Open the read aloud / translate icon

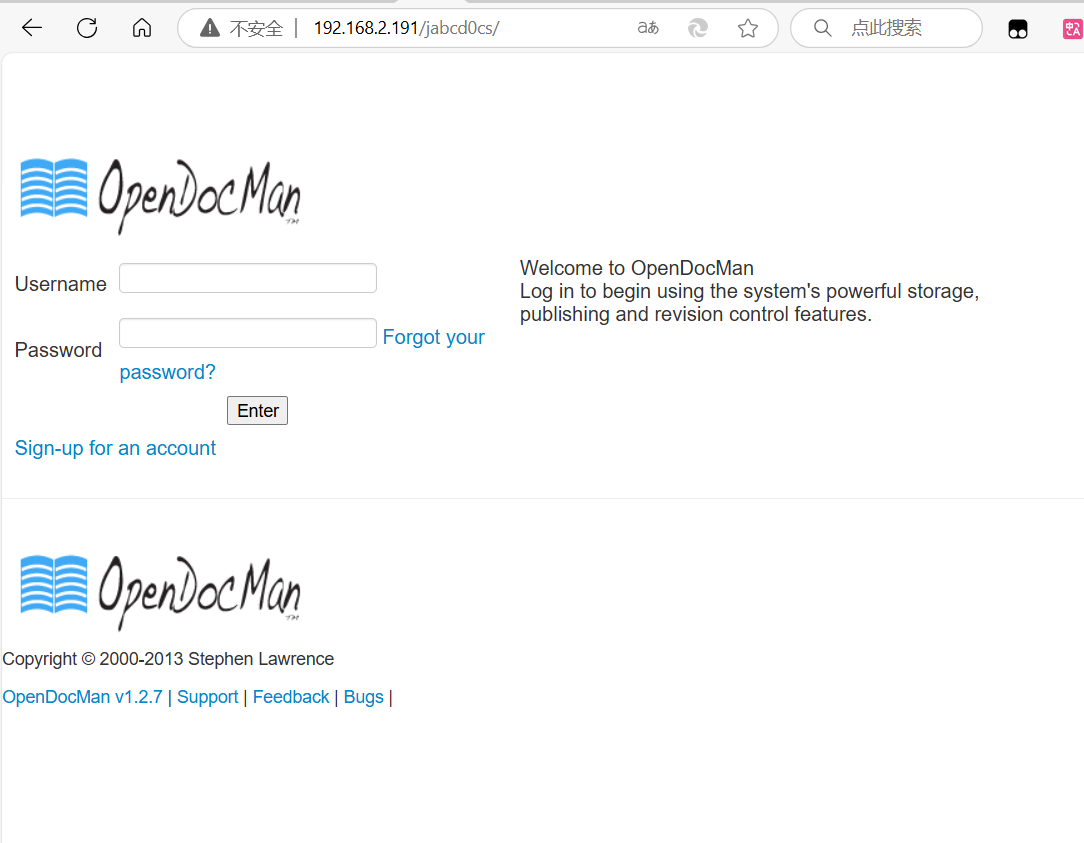click(x=648, y=28)
